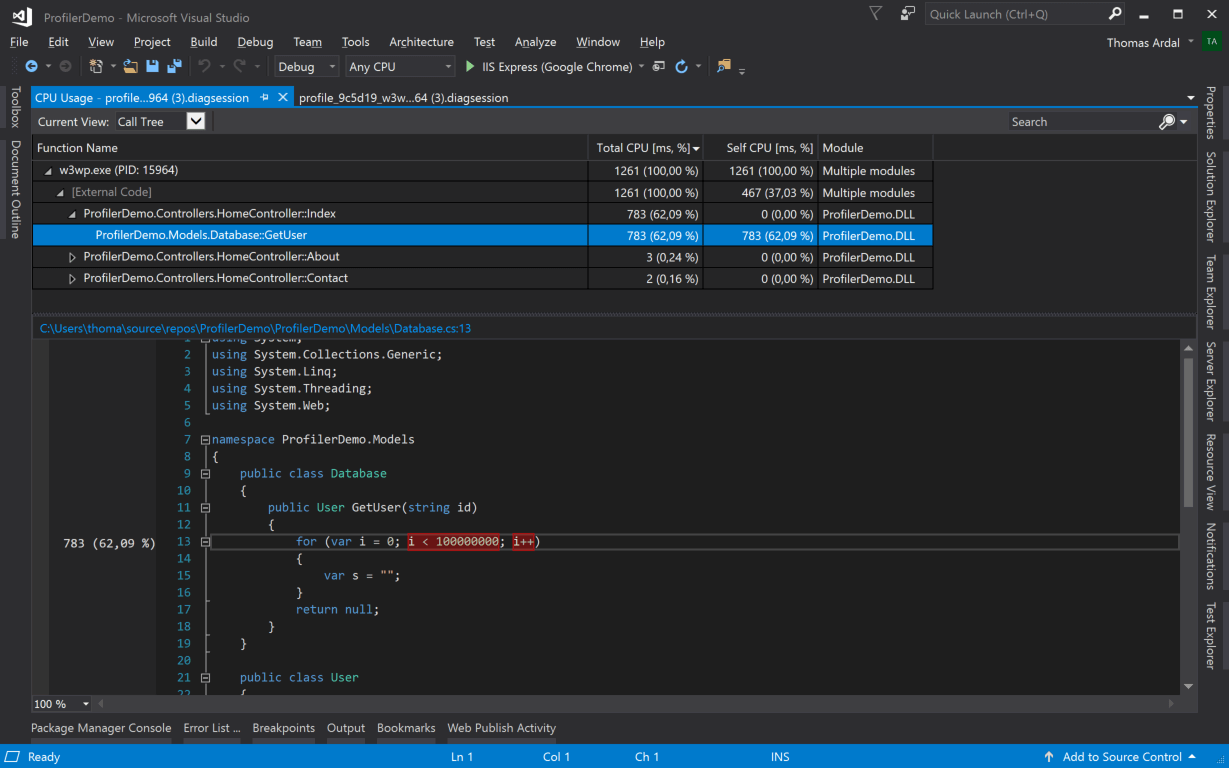Click the Send Feedback icon
1229x768 pixels.
click(x=907, y=14)
